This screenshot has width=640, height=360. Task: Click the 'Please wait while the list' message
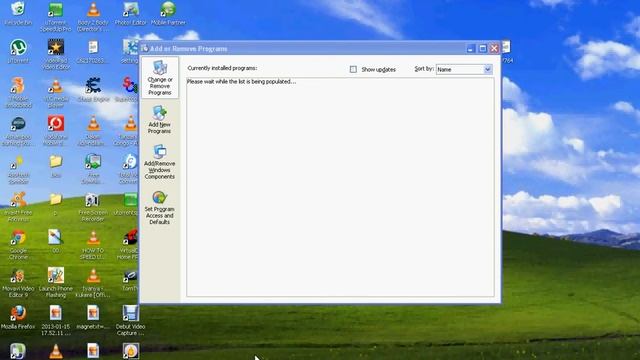241,82
